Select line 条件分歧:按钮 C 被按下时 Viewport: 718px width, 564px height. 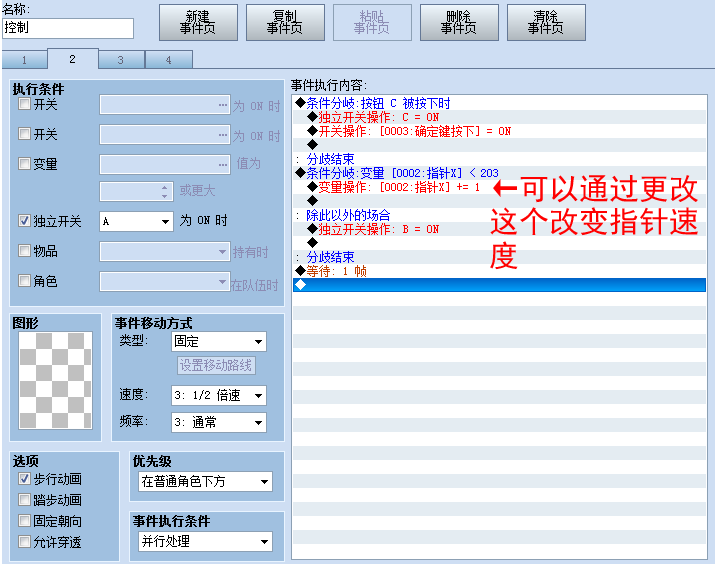[x=499, y=103]
